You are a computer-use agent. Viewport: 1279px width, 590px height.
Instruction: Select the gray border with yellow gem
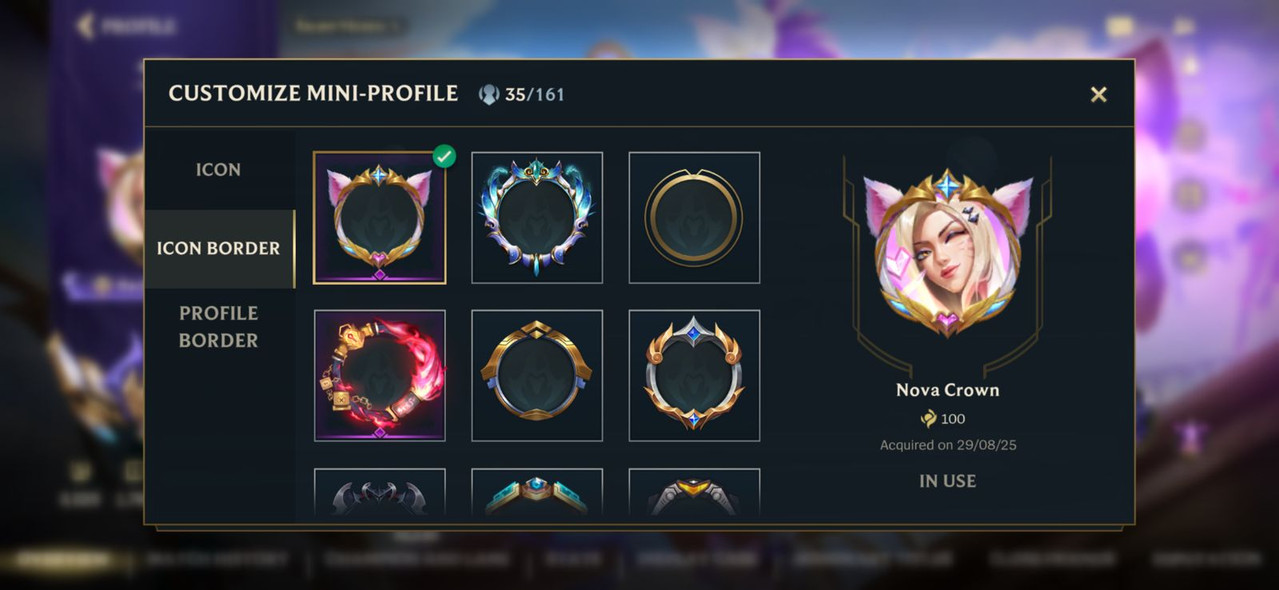pos(694,493)
